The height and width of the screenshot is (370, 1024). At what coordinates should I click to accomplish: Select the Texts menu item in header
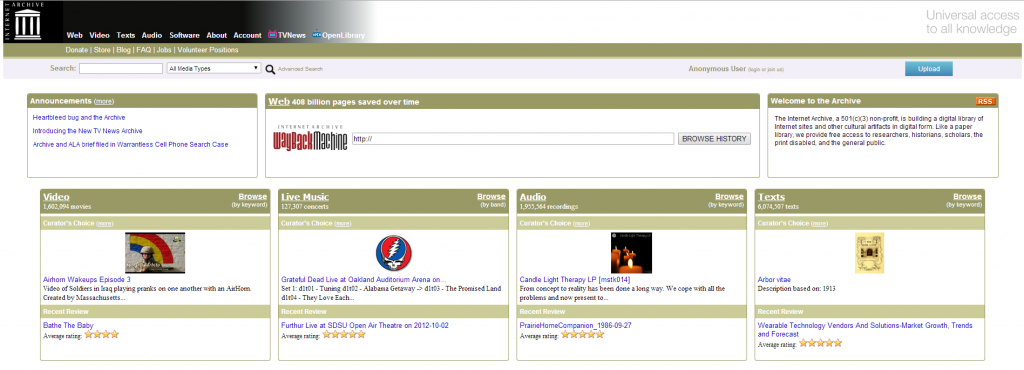[x=125, y=35]
